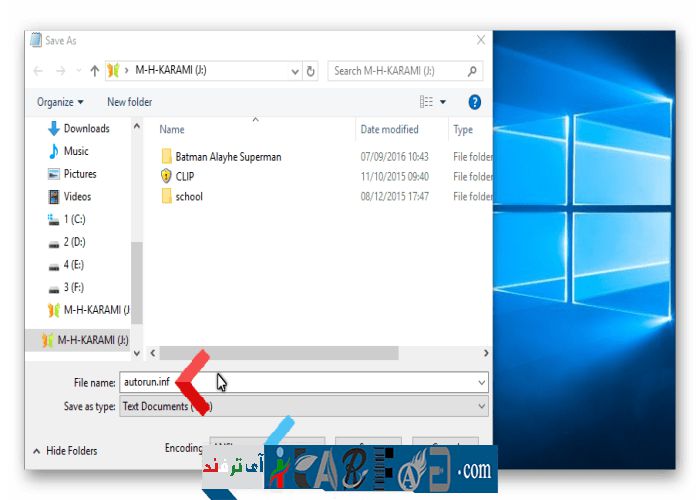This screenshot has height=500, width=700.
Task: Expand the File name history dropdown
Action: pos(482,383)
